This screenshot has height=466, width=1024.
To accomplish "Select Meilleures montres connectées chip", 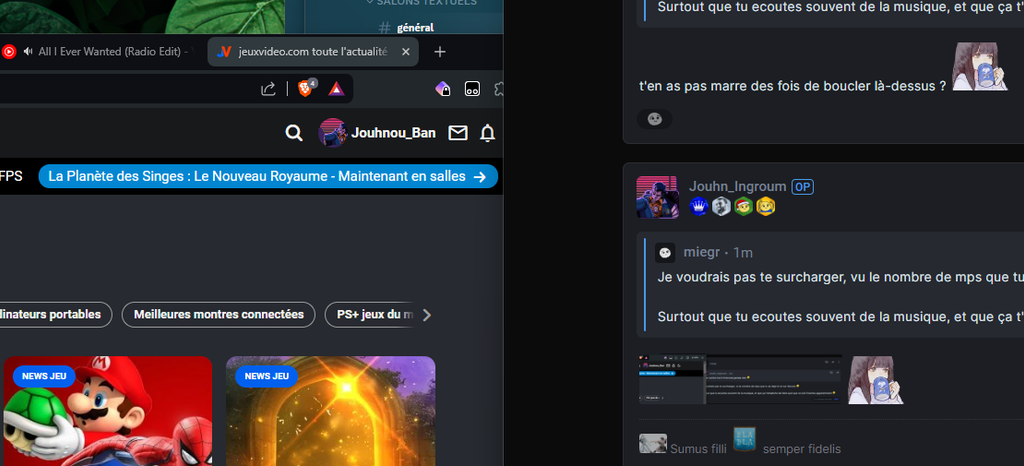I will click(x=219, y=315).
